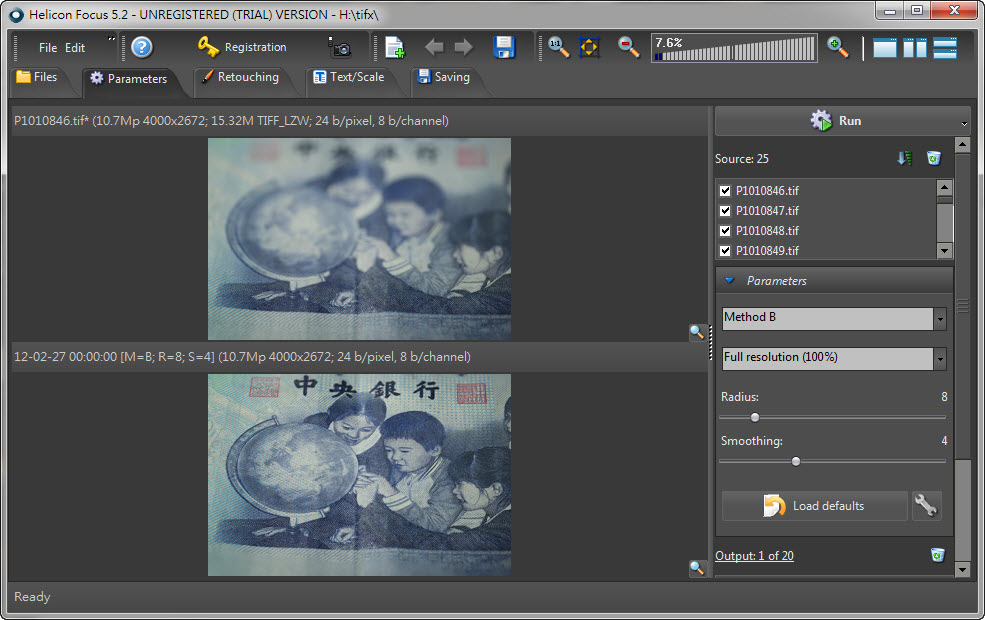Image resolution: width=985 pixels, height=620 pixels.
Task: Open the Text/Scale tab
Action: (x=349, y=79)
